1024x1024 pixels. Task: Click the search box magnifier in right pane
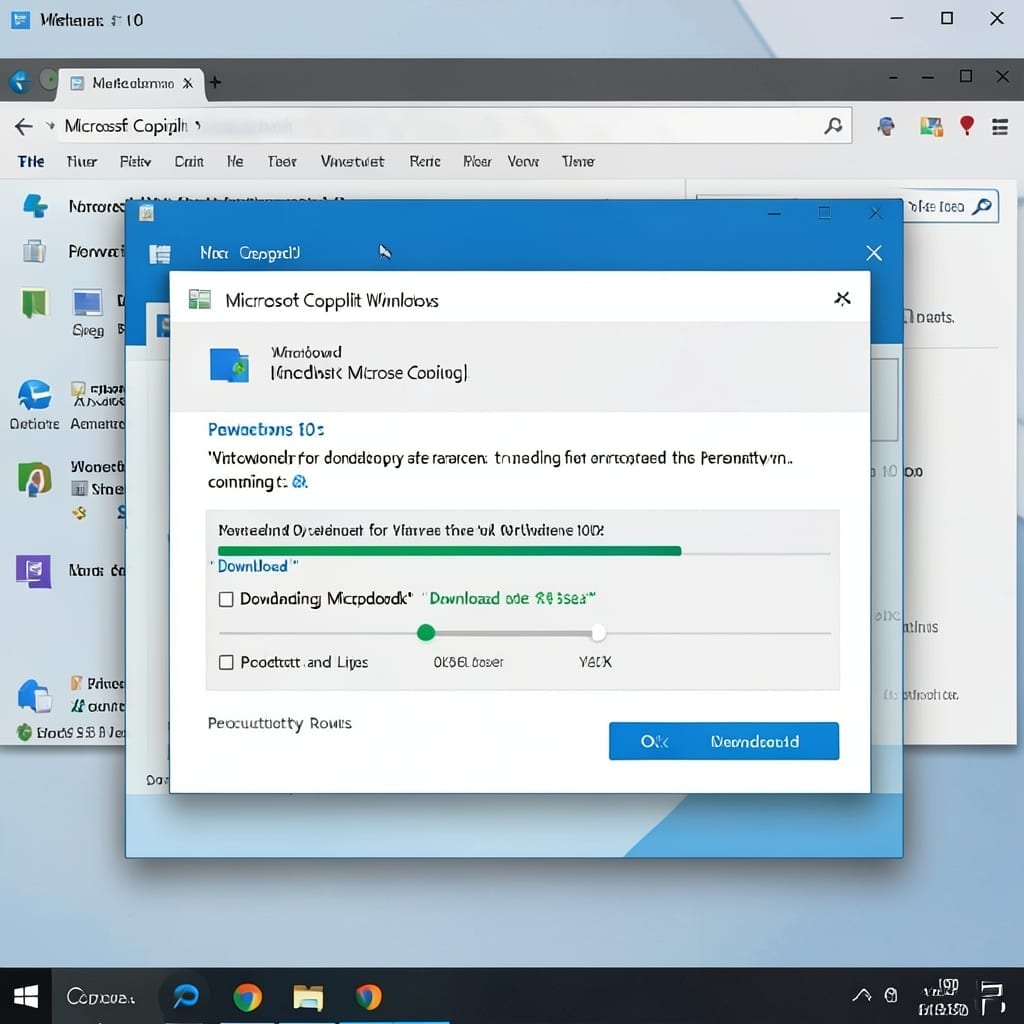982,206
